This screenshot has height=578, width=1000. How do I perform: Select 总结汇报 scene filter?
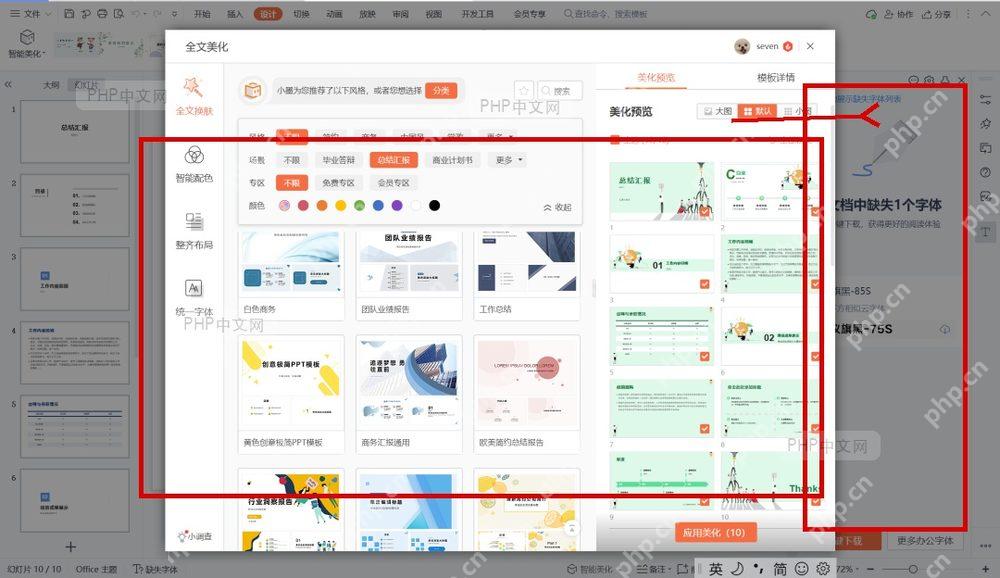(393, 160)
